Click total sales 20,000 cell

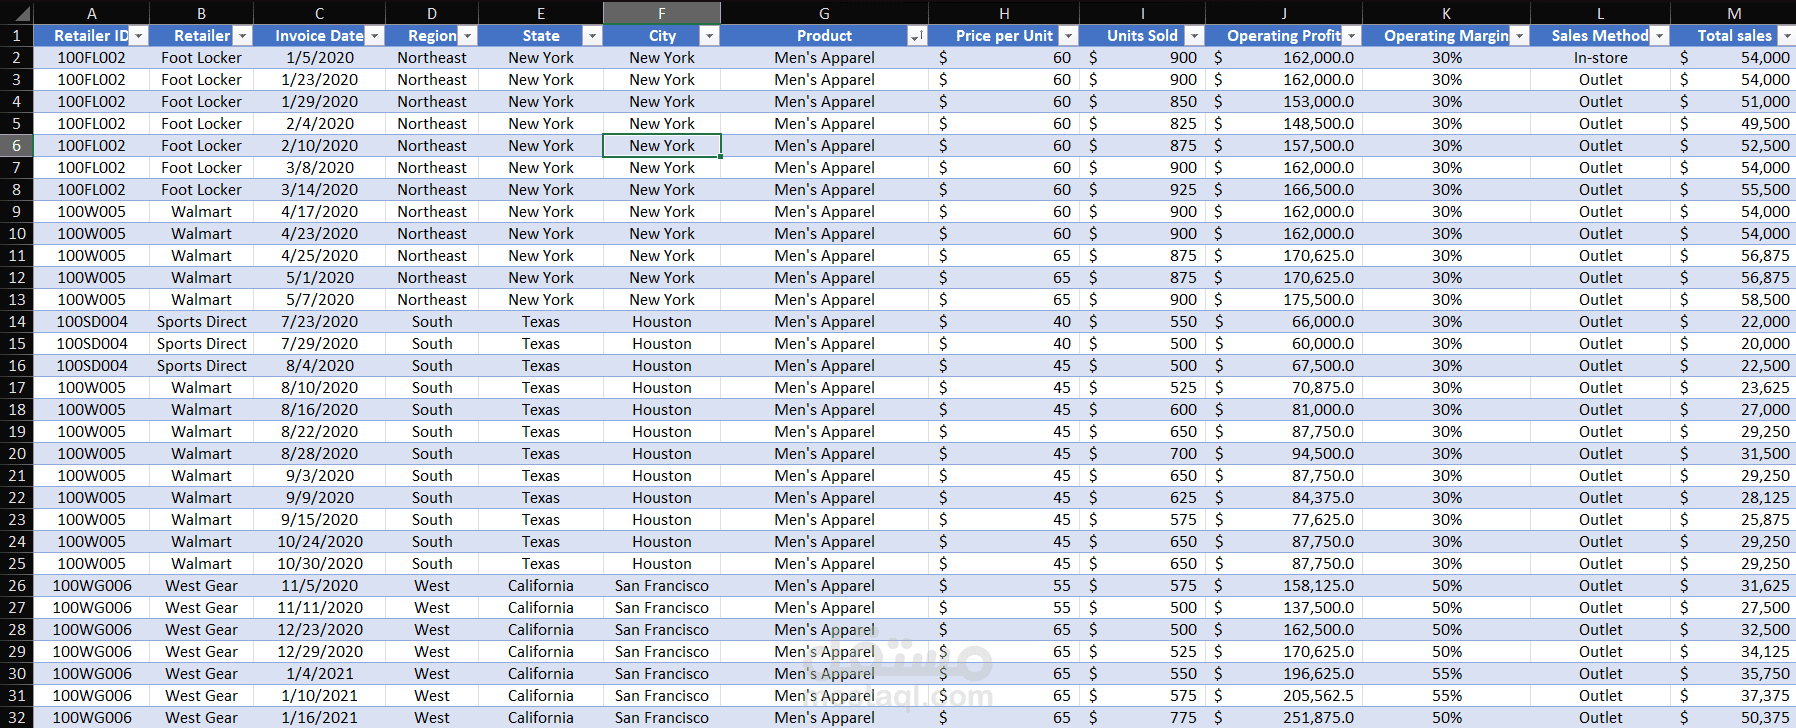point(1734,343)
